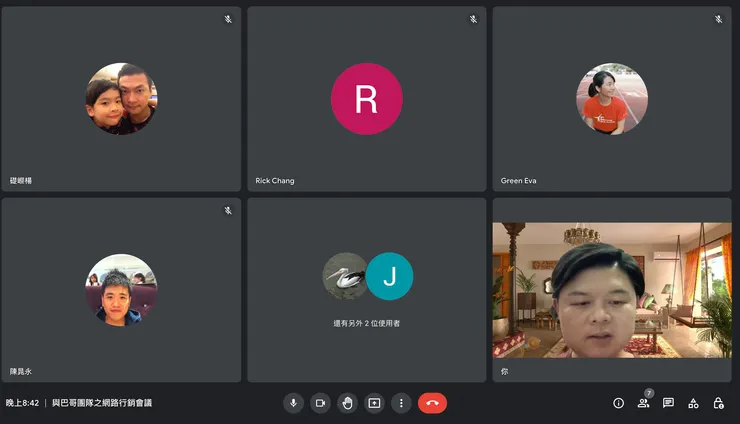
Task: Click the teal J avatar
Action: [389, 276]
